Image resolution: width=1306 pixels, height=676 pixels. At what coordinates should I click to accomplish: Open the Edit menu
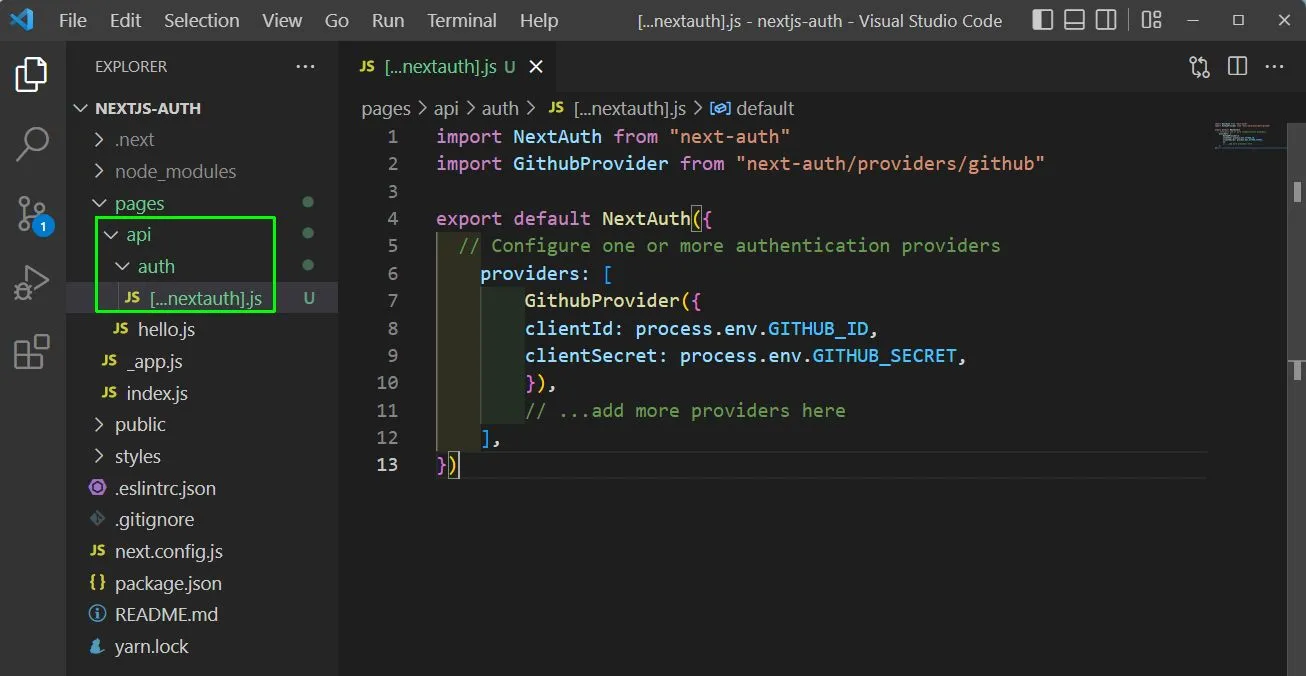click(125, 20)
